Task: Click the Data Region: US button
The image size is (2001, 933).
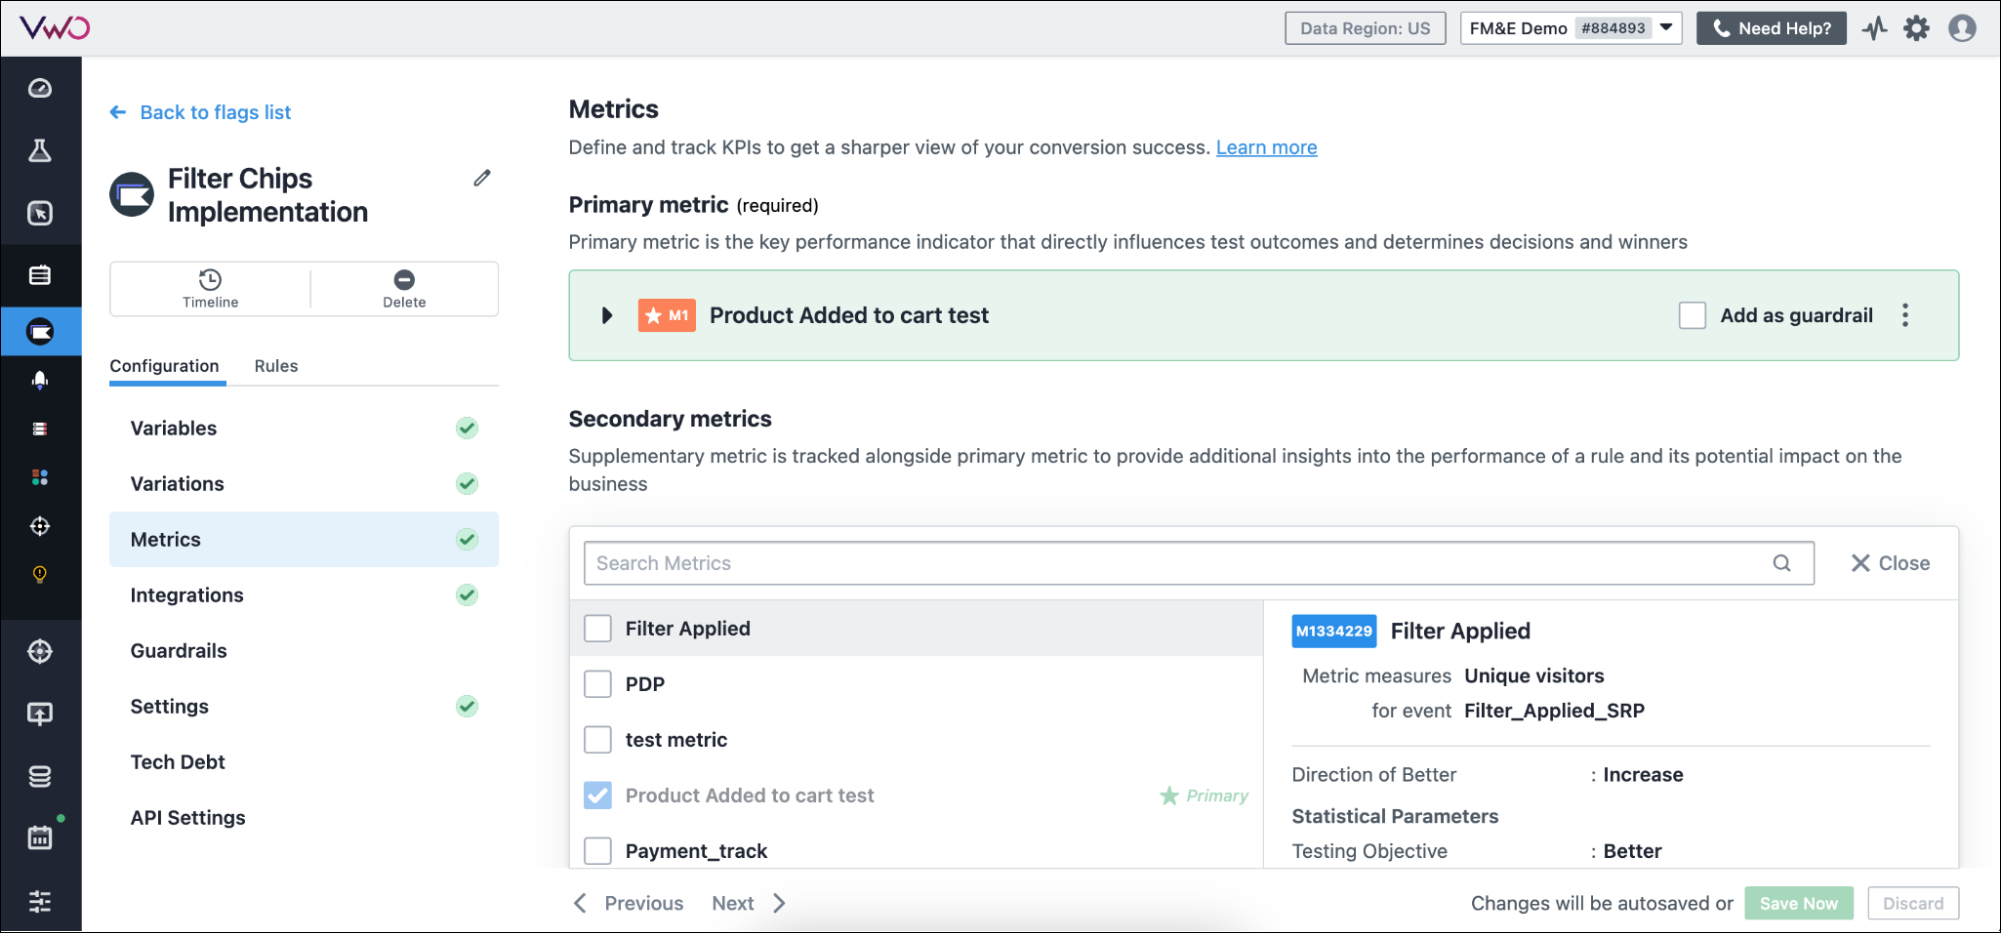Action: point(1365,28)
